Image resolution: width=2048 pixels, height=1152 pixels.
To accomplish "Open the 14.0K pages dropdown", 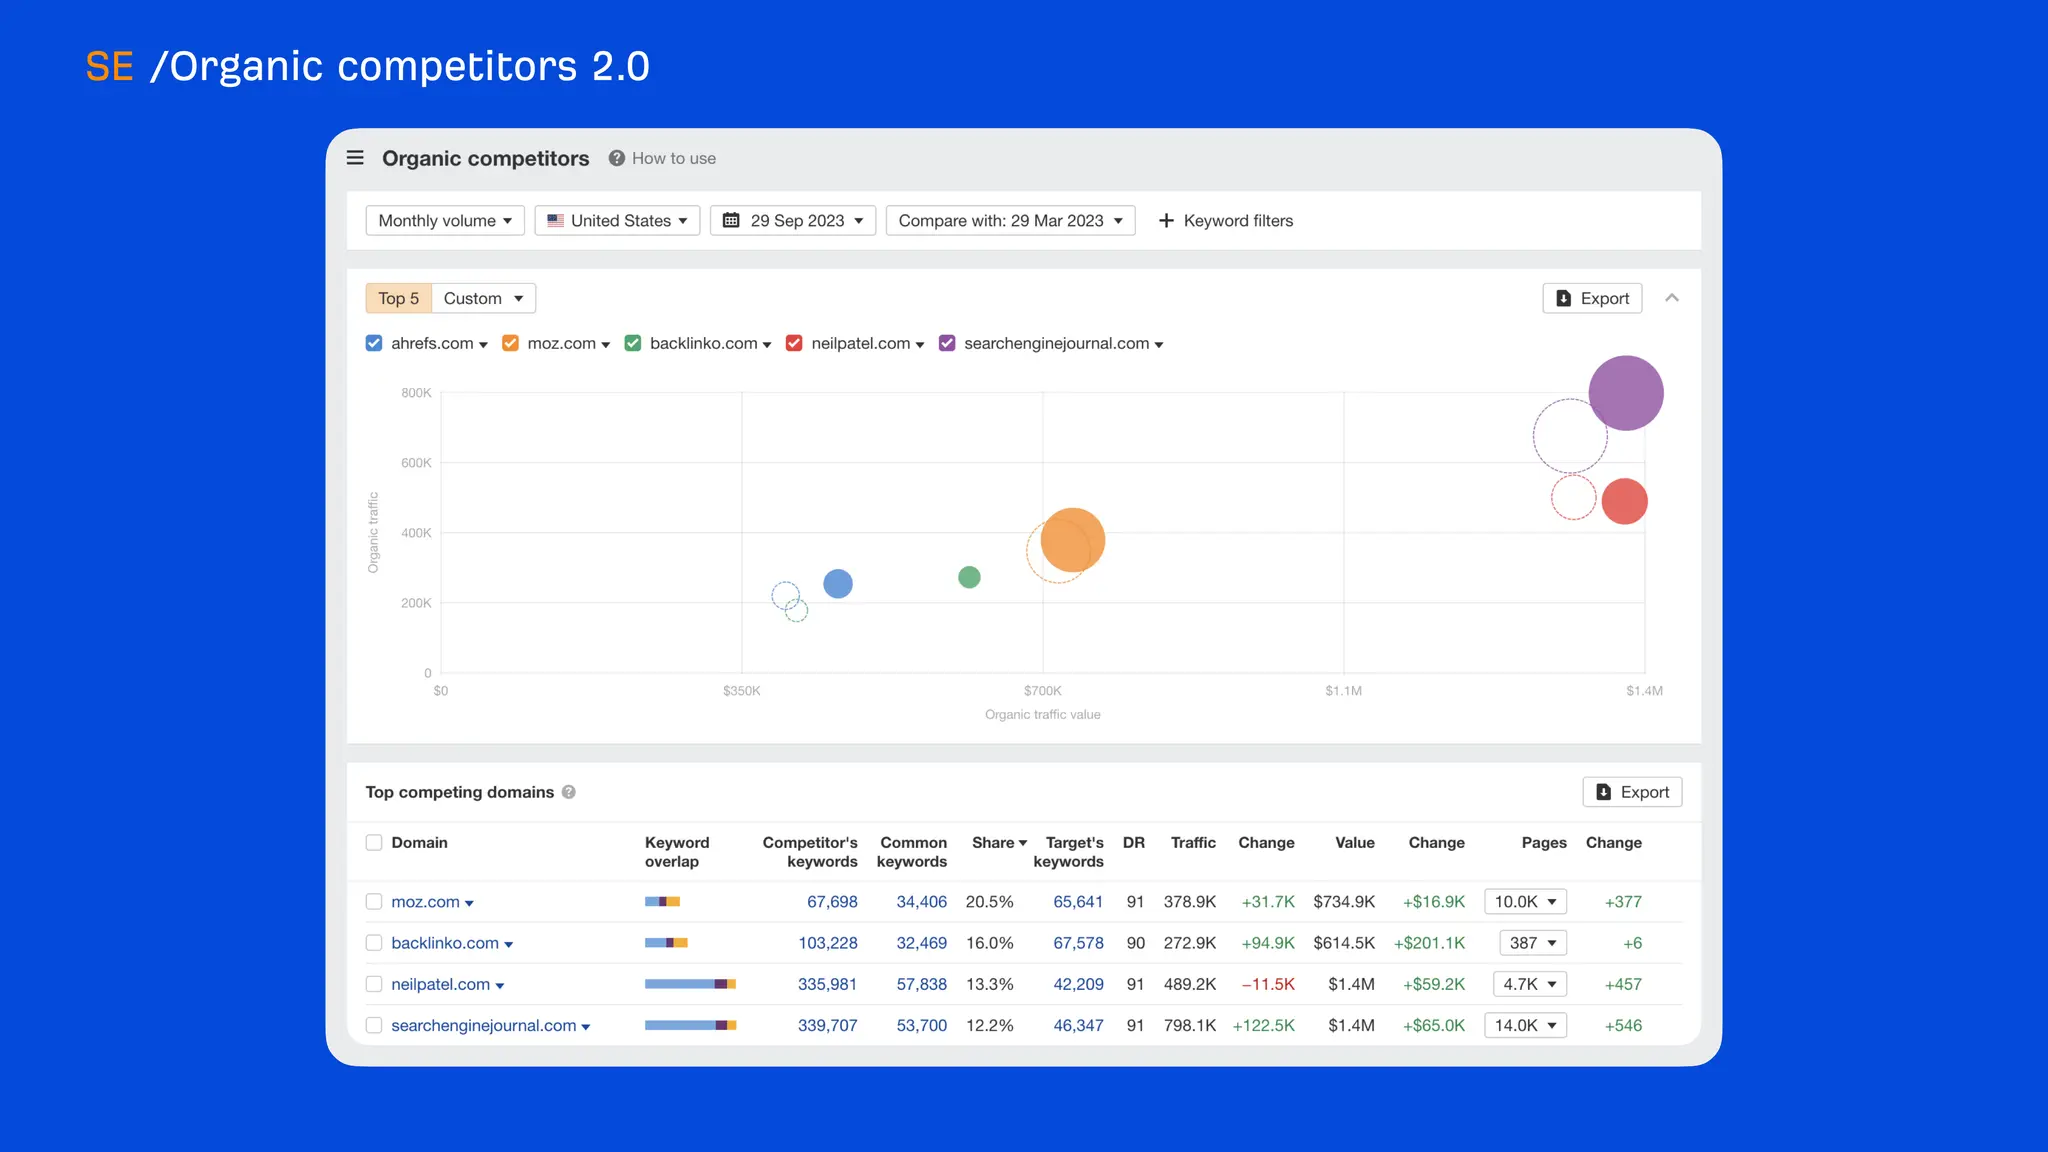I will pyautogui.click(x=1525, y=1025).
